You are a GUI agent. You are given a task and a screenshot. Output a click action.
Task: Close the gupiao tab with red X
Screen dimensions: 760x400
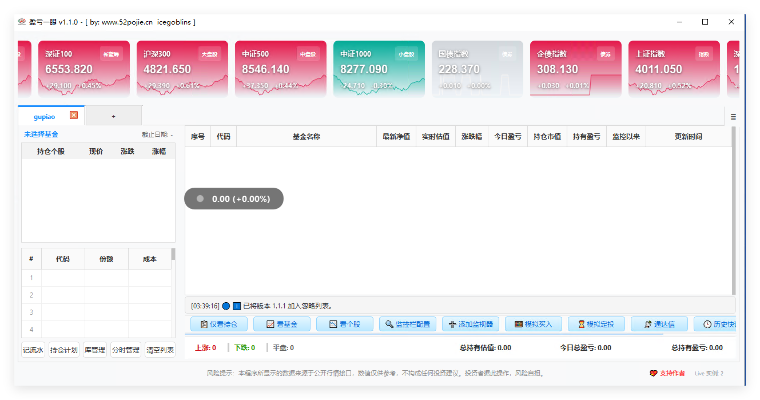(74, 115)
